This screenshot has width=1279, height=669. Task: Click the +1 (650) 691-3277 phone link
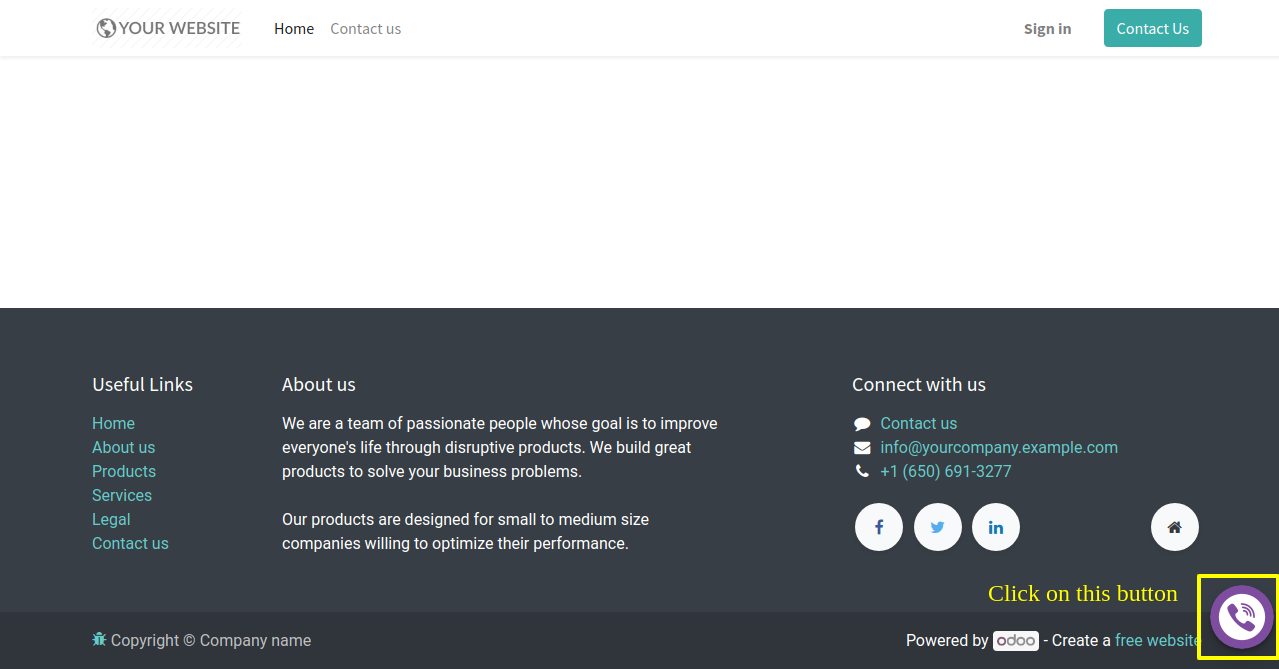(x=945, y=471)
